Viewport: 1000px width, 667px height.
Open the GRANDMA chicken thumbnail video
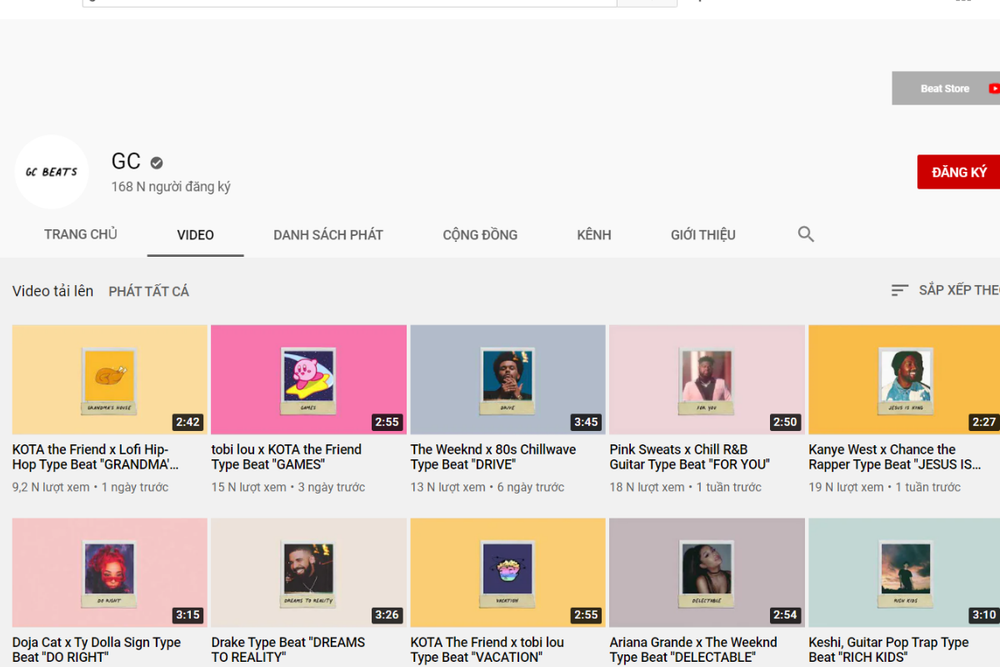(110, 379)
